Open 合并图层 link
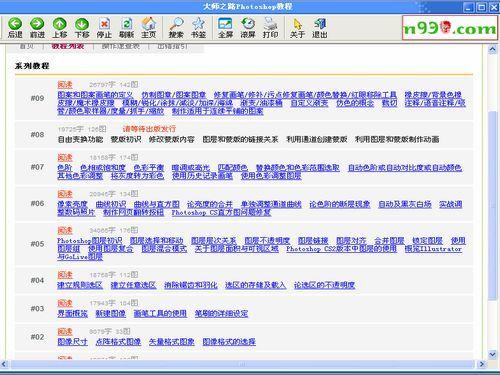Image resolution: width=500 pixels, height=375 pixels. point(389,240)
